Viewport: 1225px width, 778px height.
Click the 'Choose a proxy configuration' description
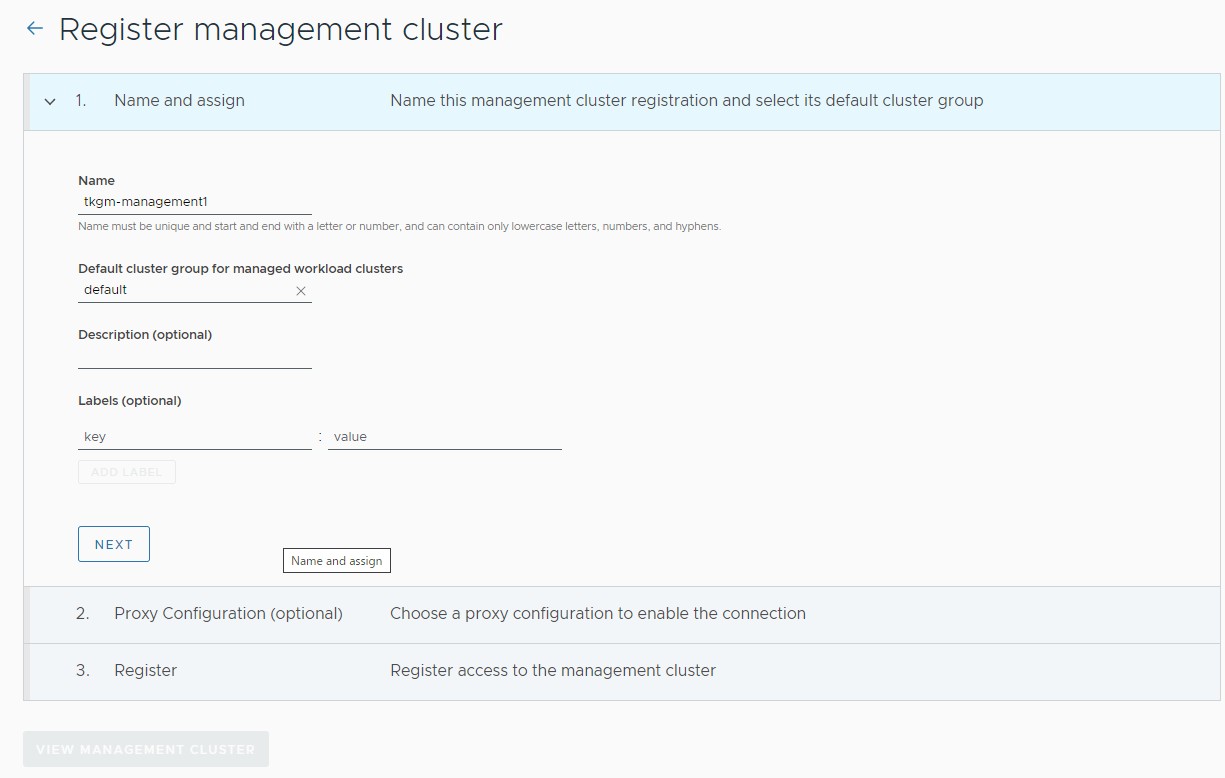pos(597,614)
